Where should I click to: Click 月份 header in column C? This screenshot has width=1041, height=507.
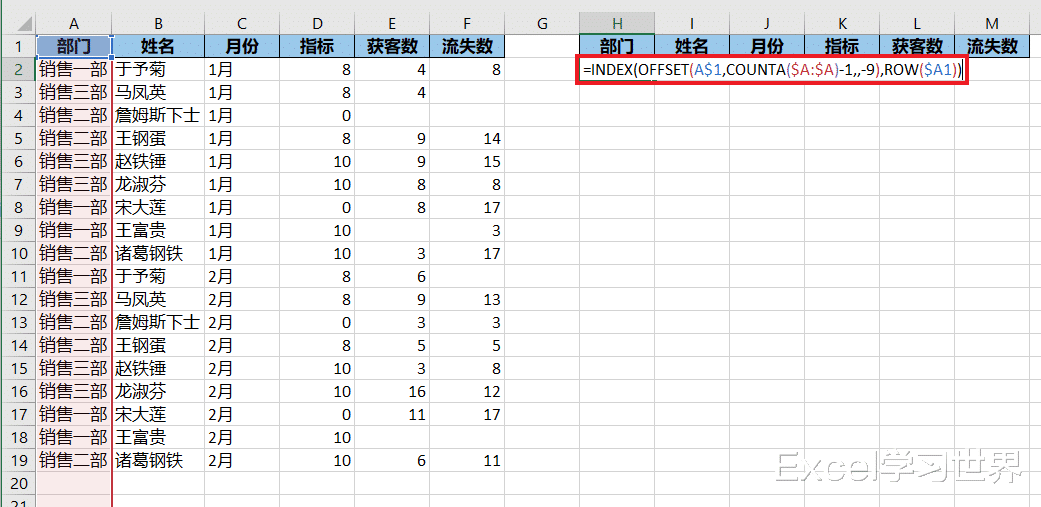point(242,46)
